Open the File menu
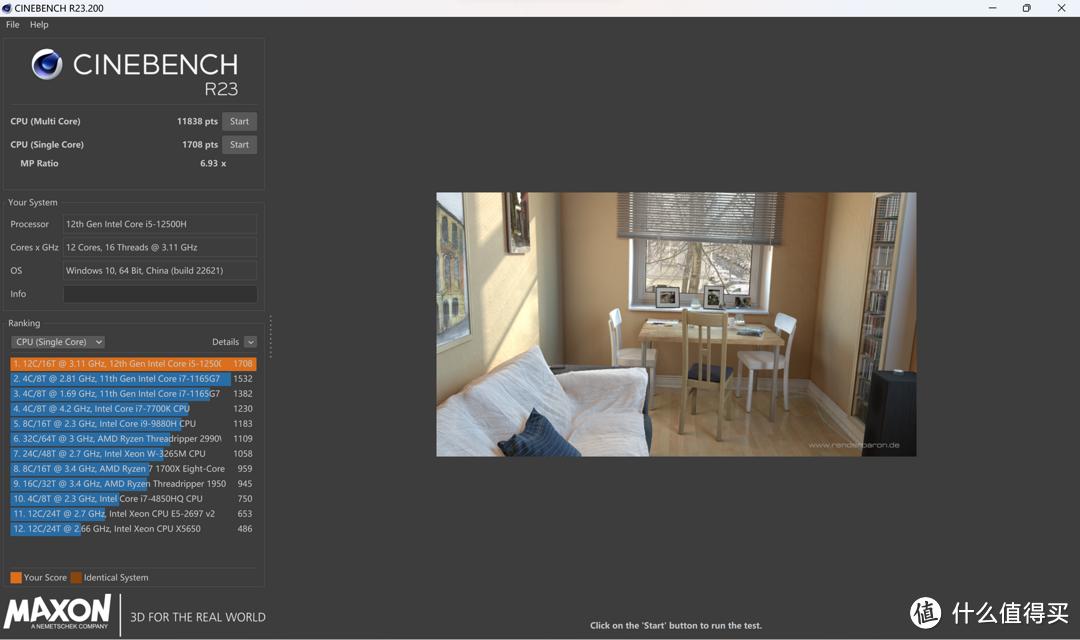Image resolution: width=1080 pixels, height=640 pixels. pyautogui.click(x=12, y=24)
